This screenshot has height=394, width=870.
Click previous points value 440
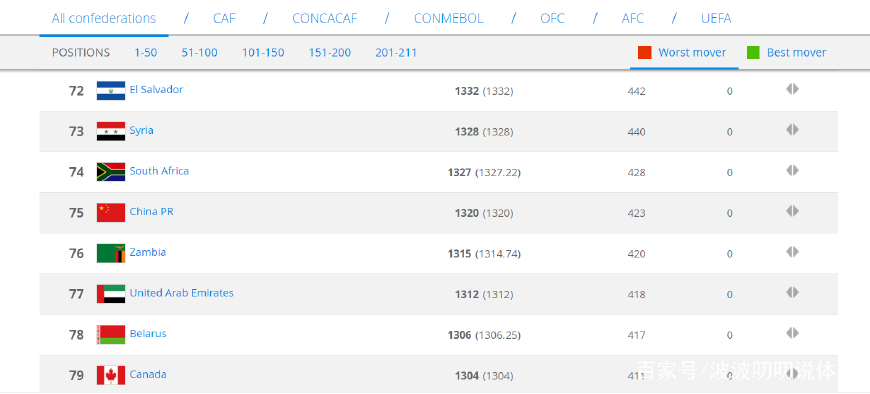636,132
